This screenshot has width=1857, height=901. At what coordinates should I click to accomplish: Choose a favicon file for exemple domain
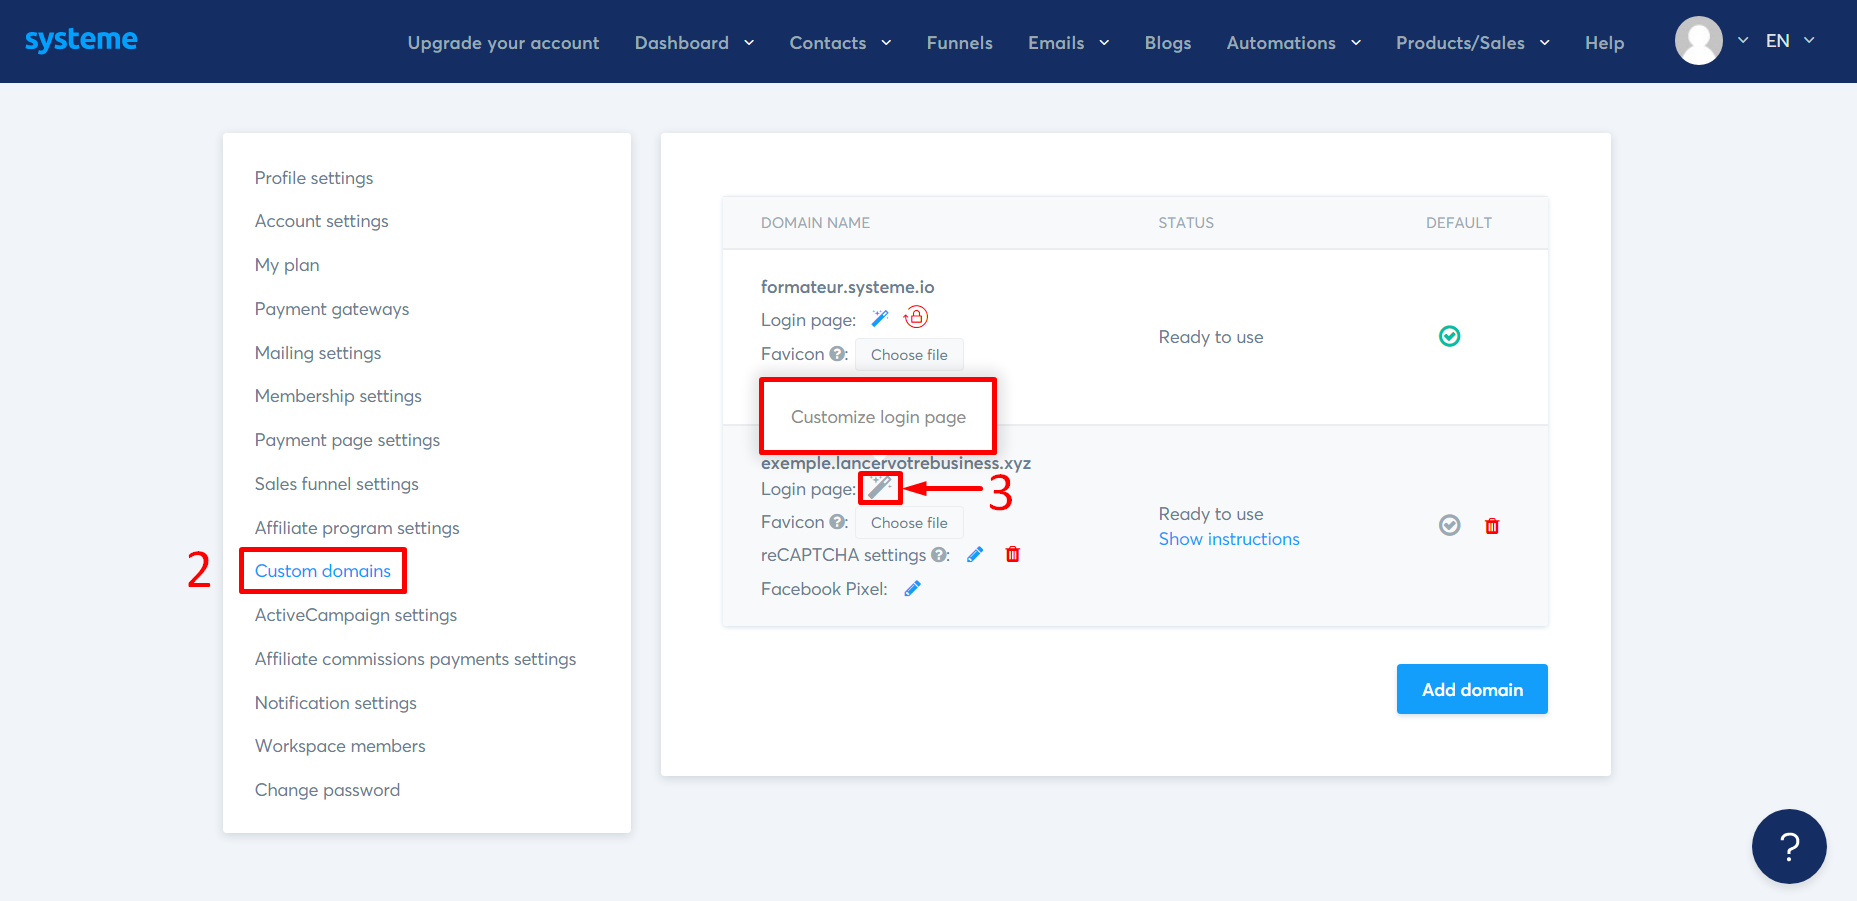[x=908, y=522]
